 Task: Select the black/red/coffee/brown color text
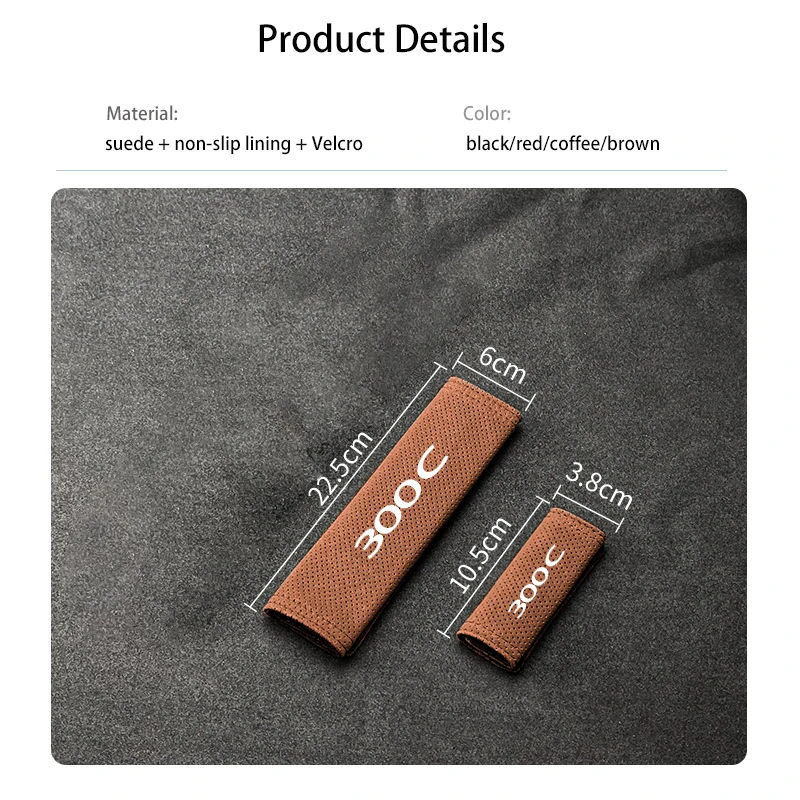[x=563, y=143]
